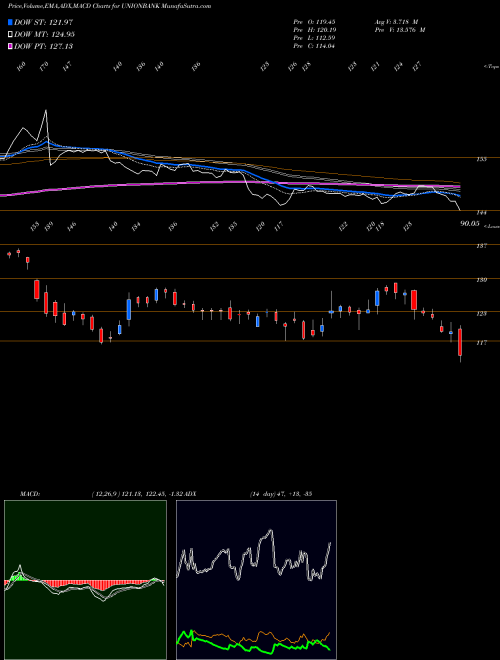Click the '<Lows' row marker

coord(492,226)
